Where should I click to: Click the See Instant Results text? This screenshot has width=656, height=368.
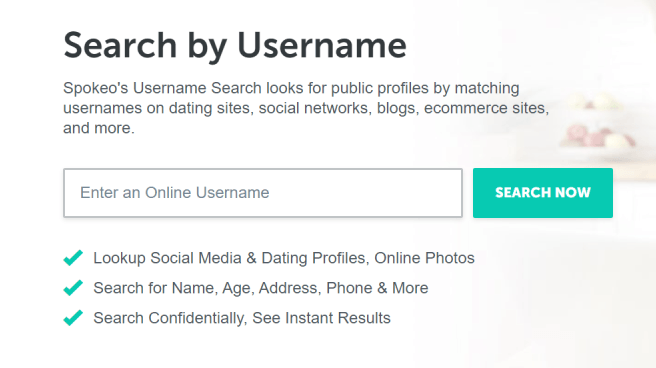[x=321, y=318]
